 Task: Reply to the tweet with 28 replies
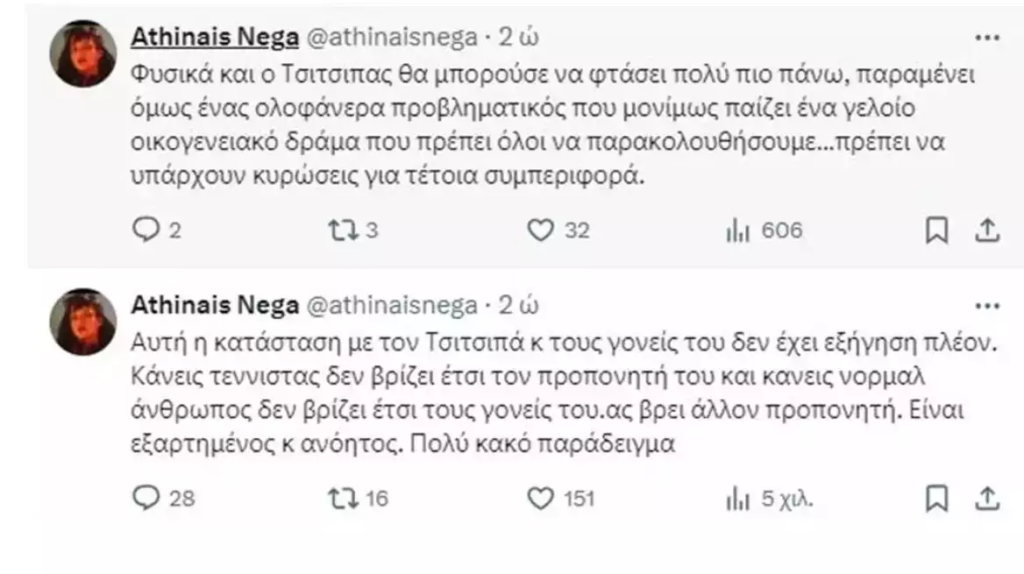click(147, 498)
